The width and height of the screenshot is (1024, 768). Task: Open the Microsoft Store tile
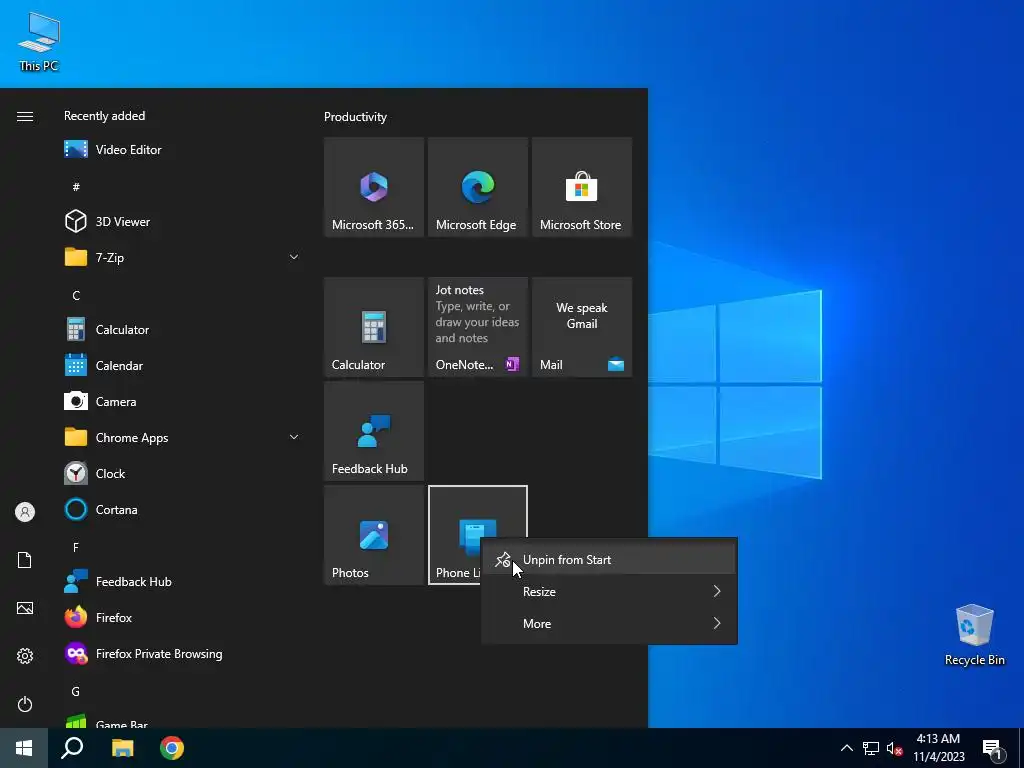(x=582, y=187)
